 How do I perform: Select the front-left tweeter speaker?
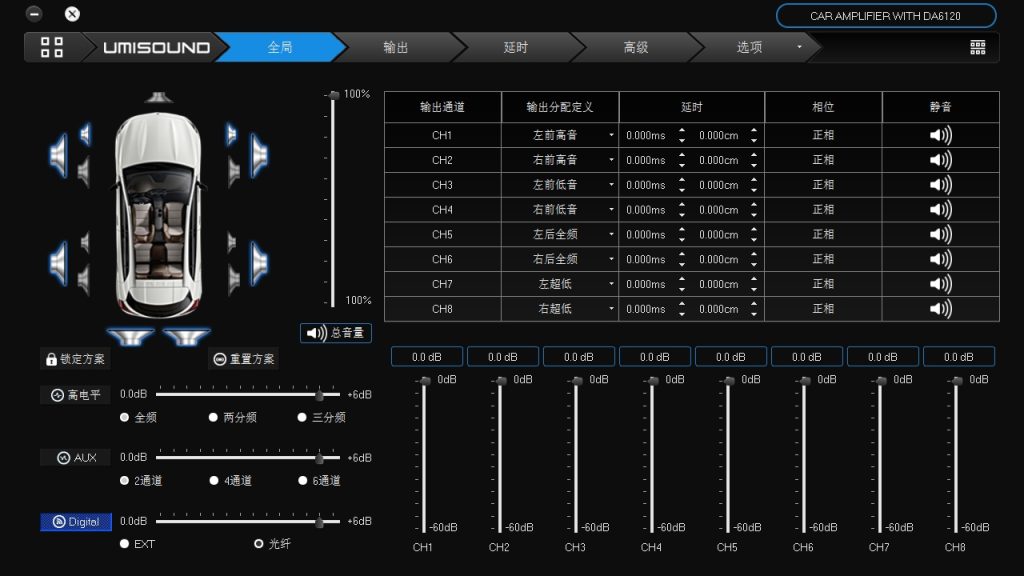tap(86, 135)
